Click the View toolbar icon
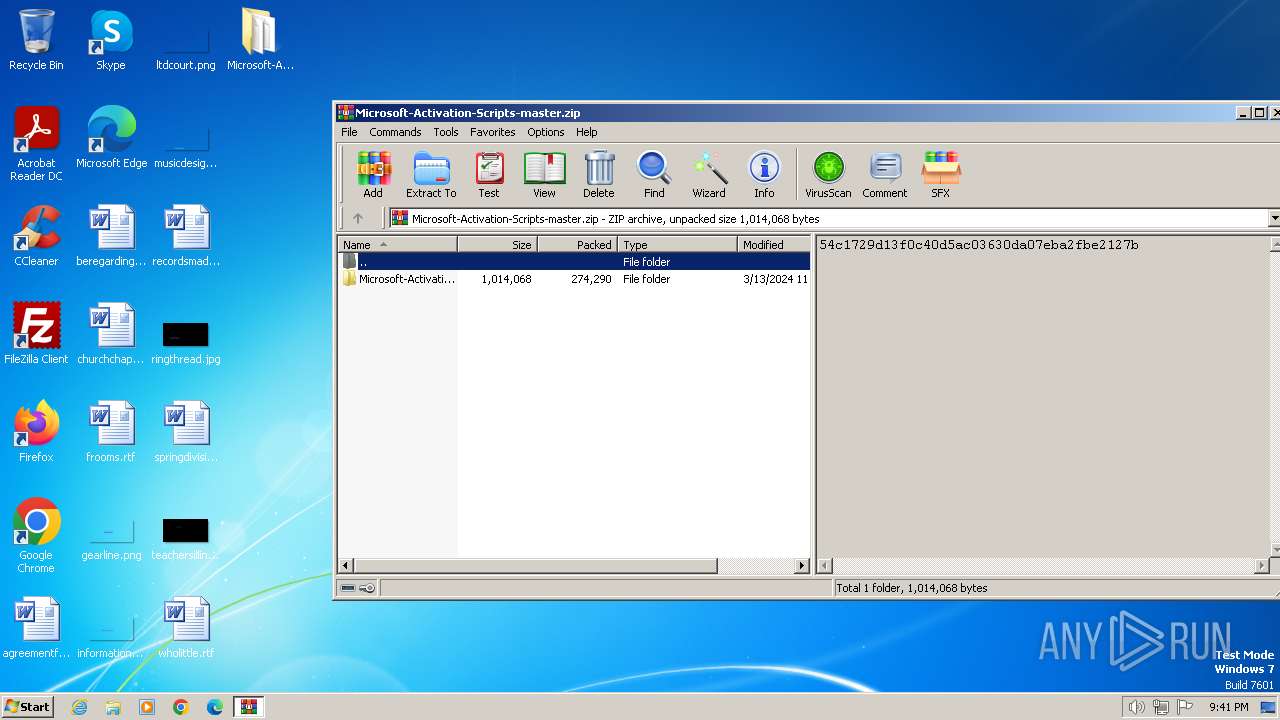Image resolution: width=1280 pixels, height=720 pixels. (544, 174)
